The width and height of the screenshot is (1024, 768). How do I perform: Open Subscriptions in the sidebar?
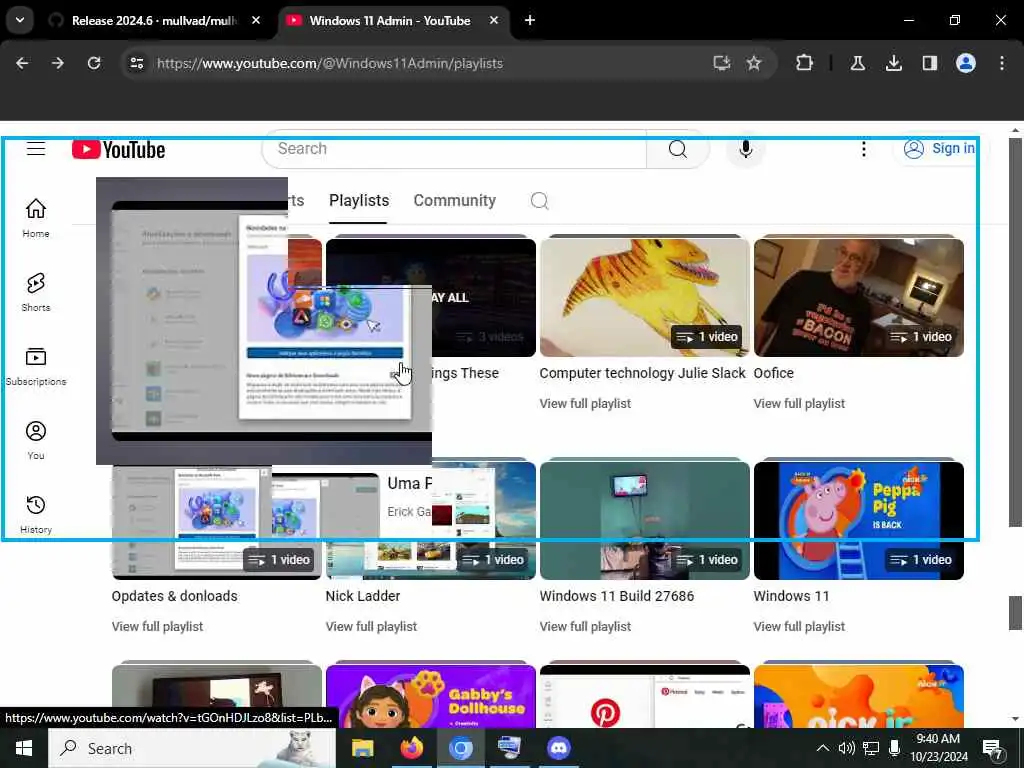click(x=36, y=366)
